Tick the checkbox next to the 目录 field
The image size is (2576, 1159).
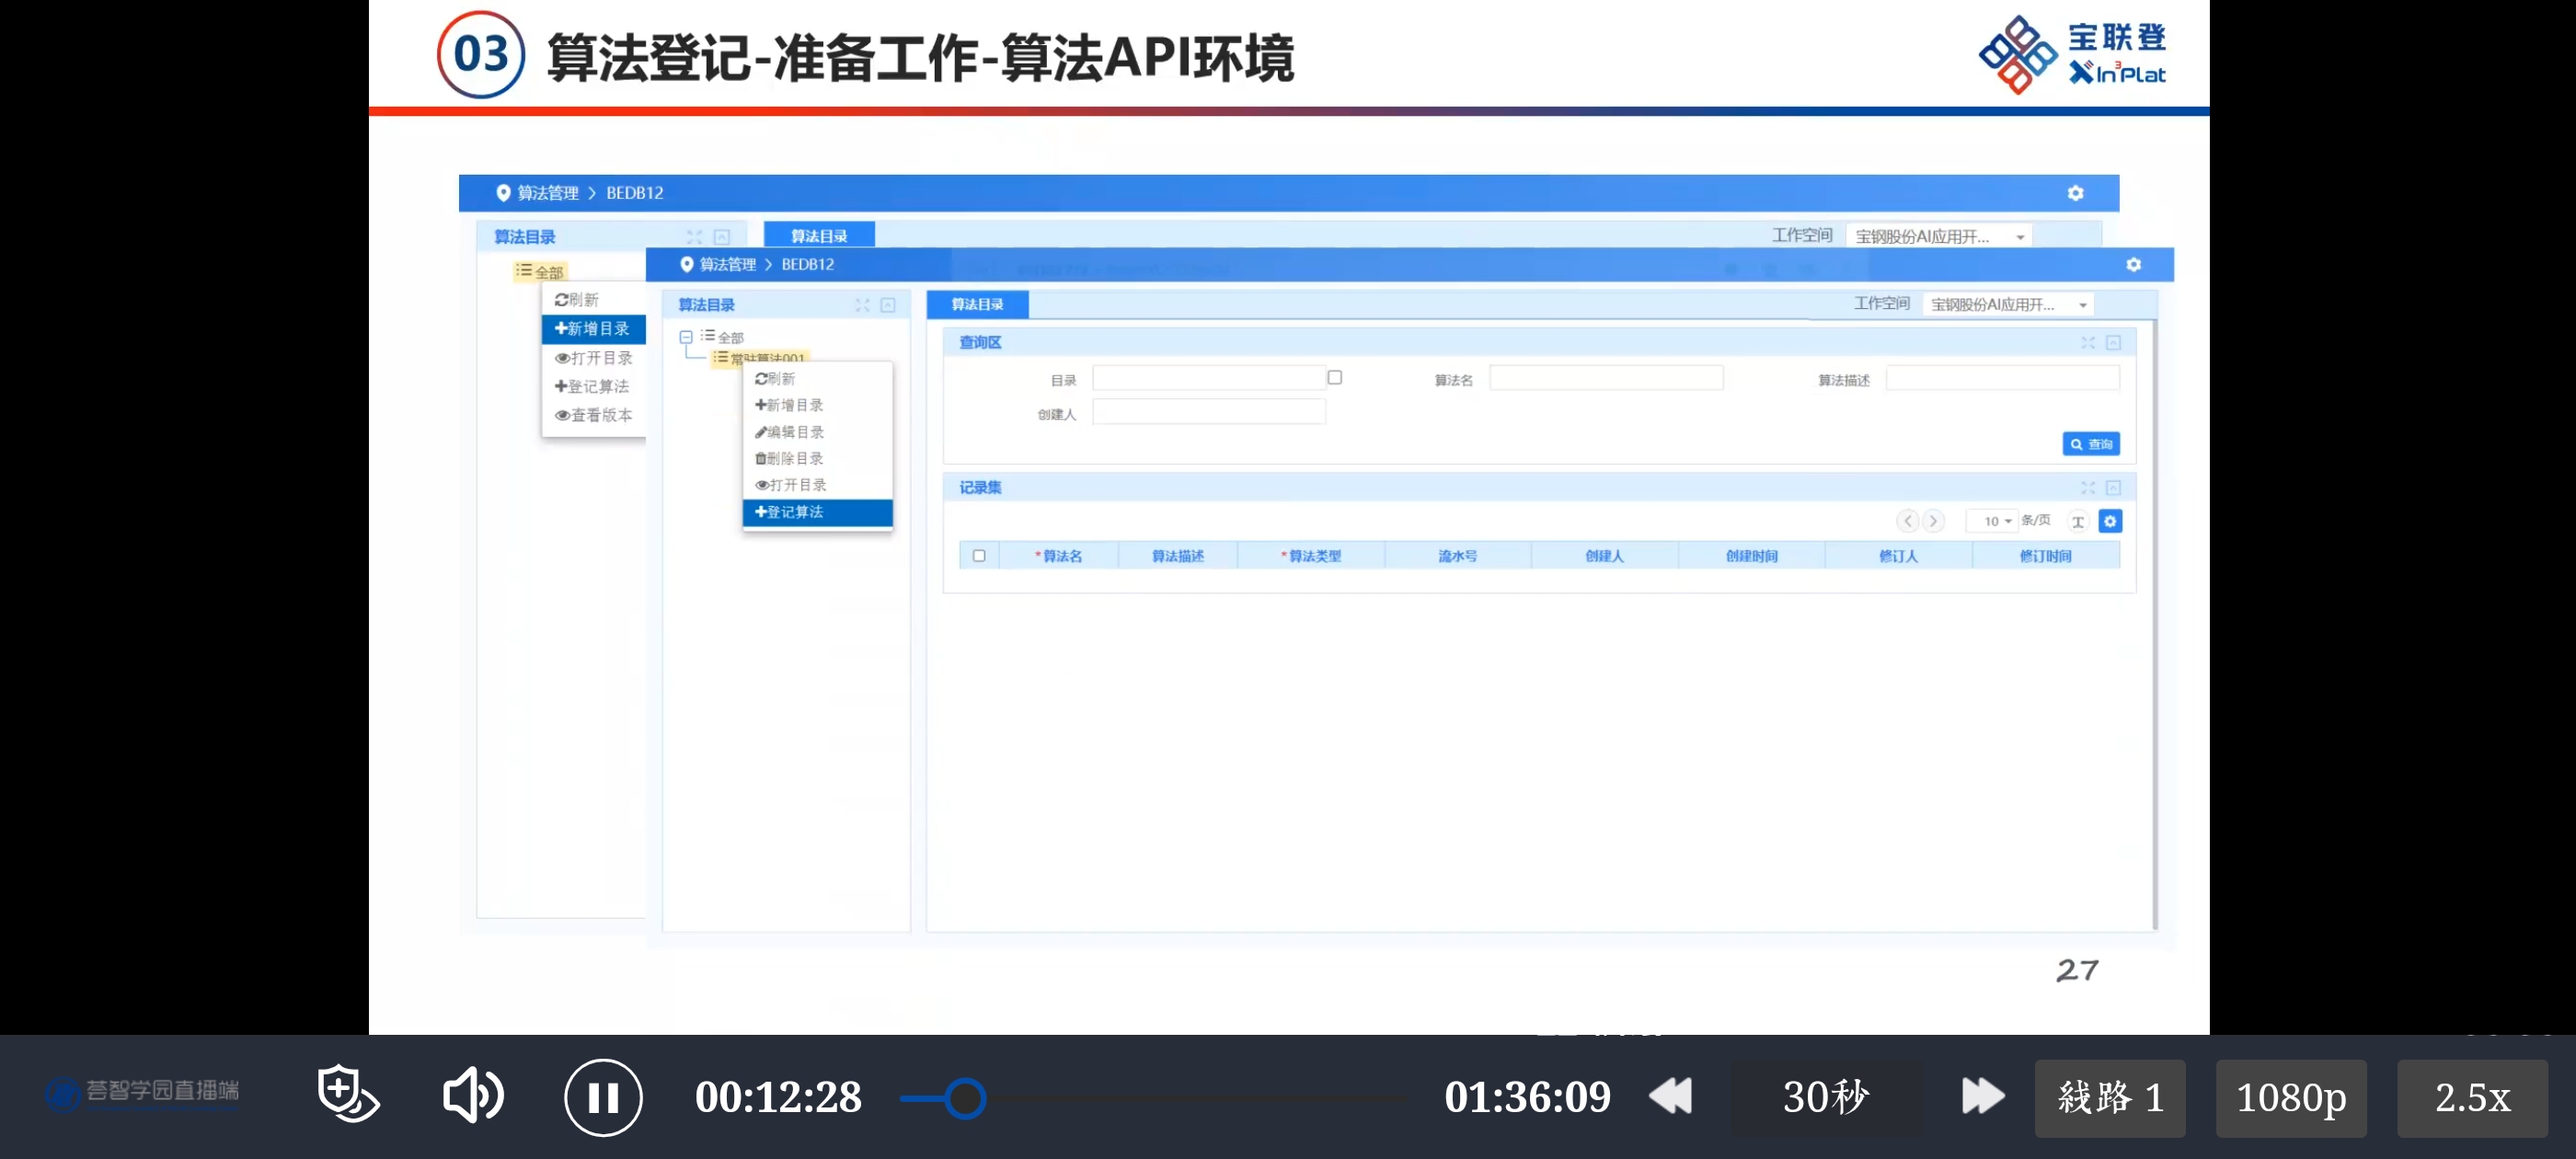[1334, 378]
